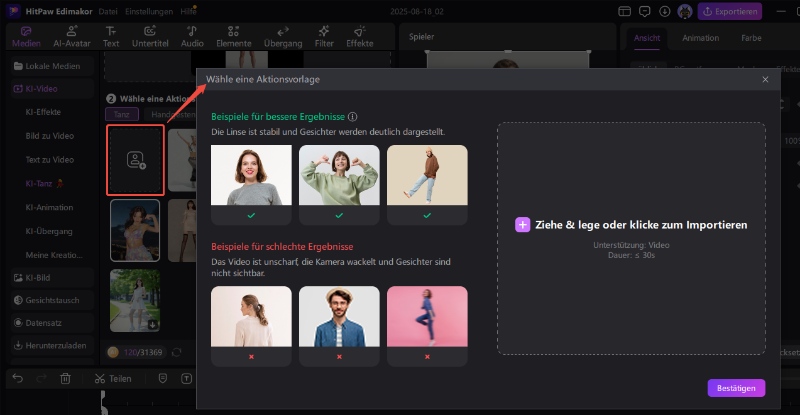Click the text T icon in timeline toolbar
800x415 pixels.
pyautogui.click(x=186, y=378)
